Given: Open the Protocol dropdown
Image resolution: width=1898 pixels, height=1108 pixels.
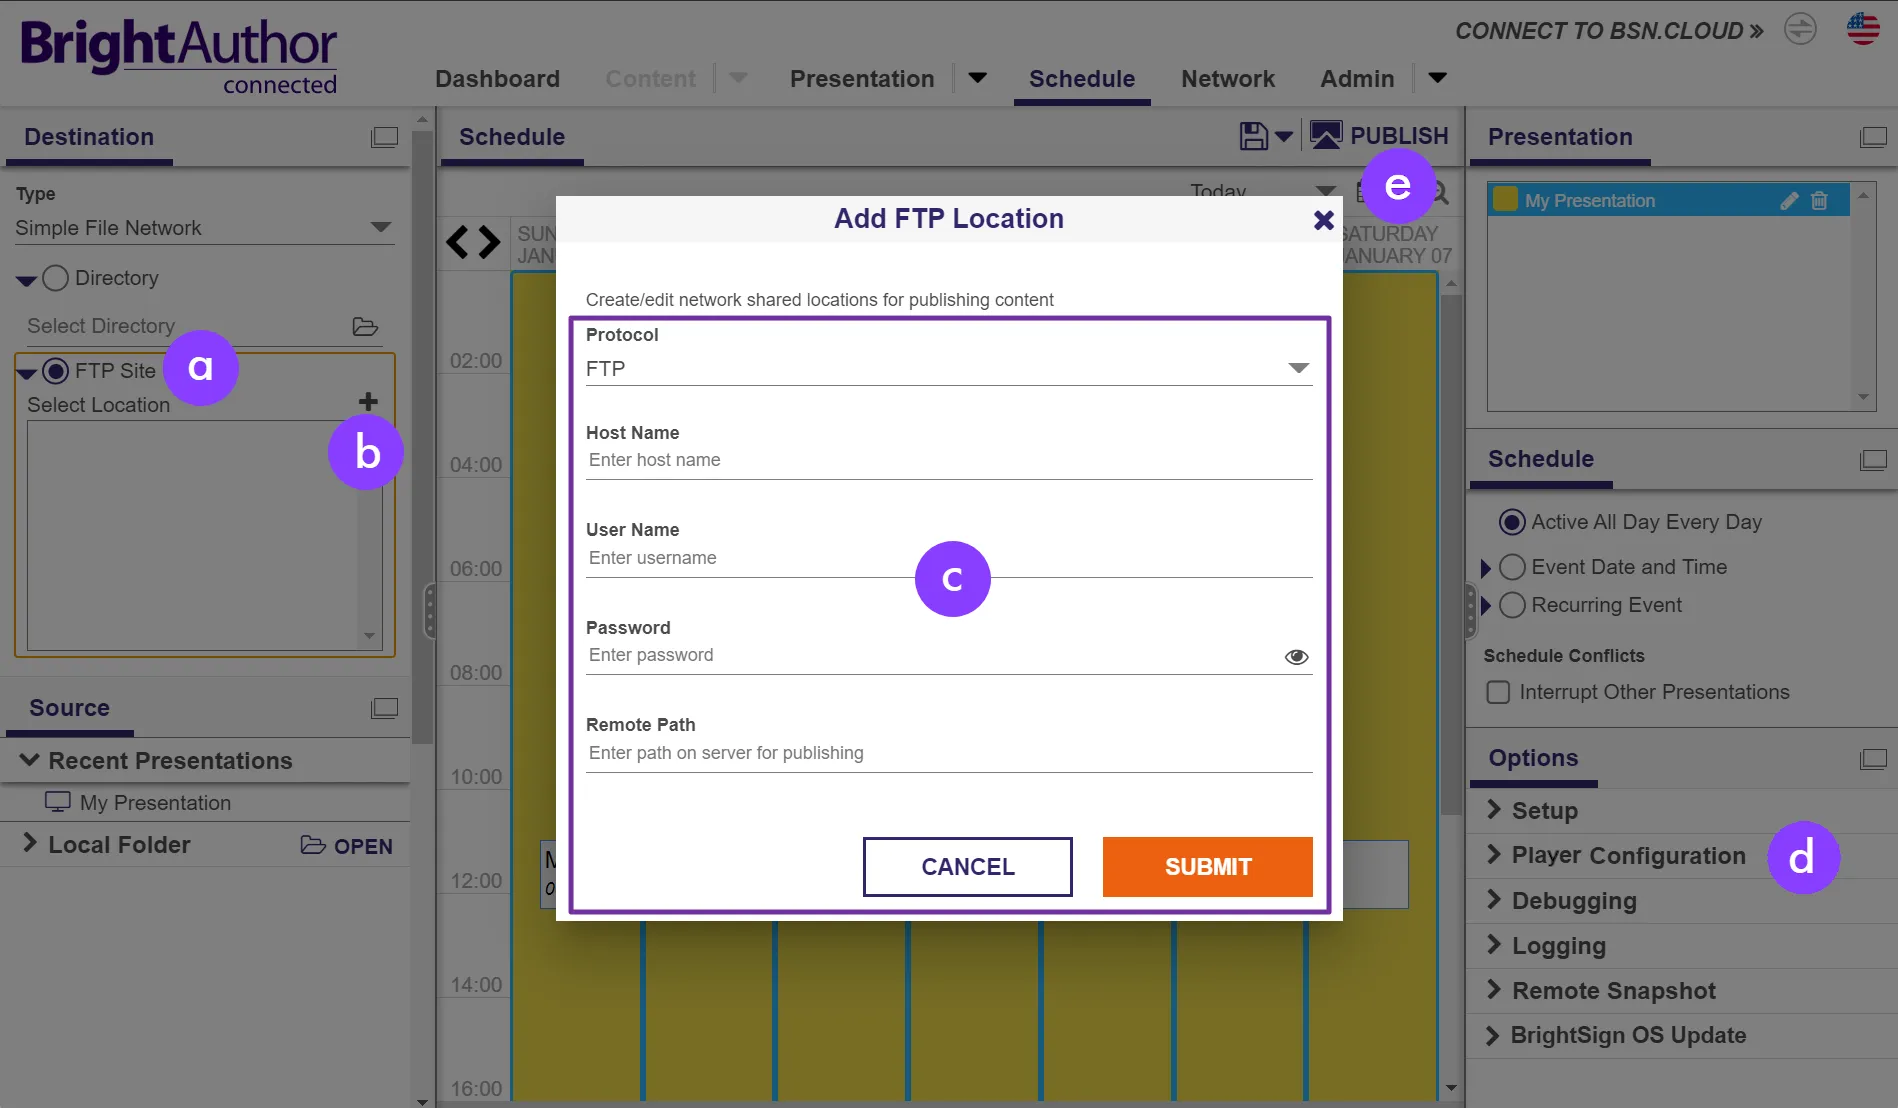Looking at the screenshot, I should pyautogui.click(x=949, y=369).
